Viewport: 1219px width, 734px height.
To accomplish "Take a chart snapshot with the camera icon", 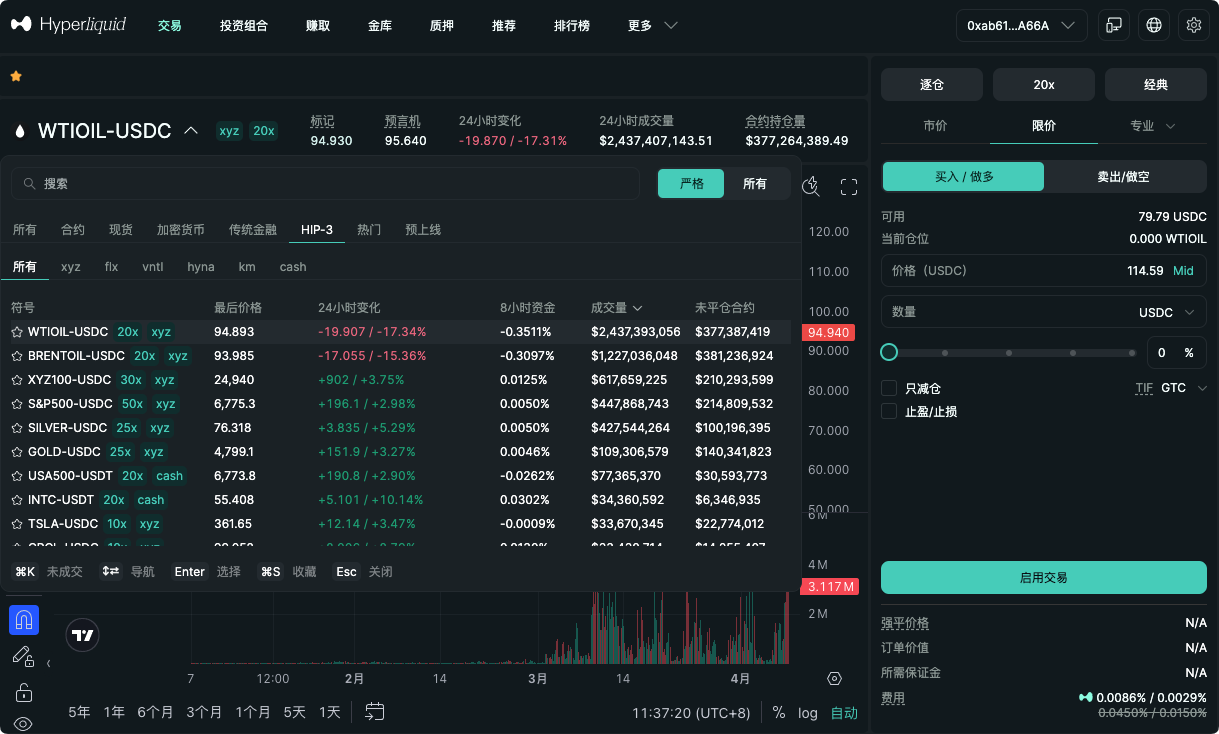I will [x=834, y=678].
